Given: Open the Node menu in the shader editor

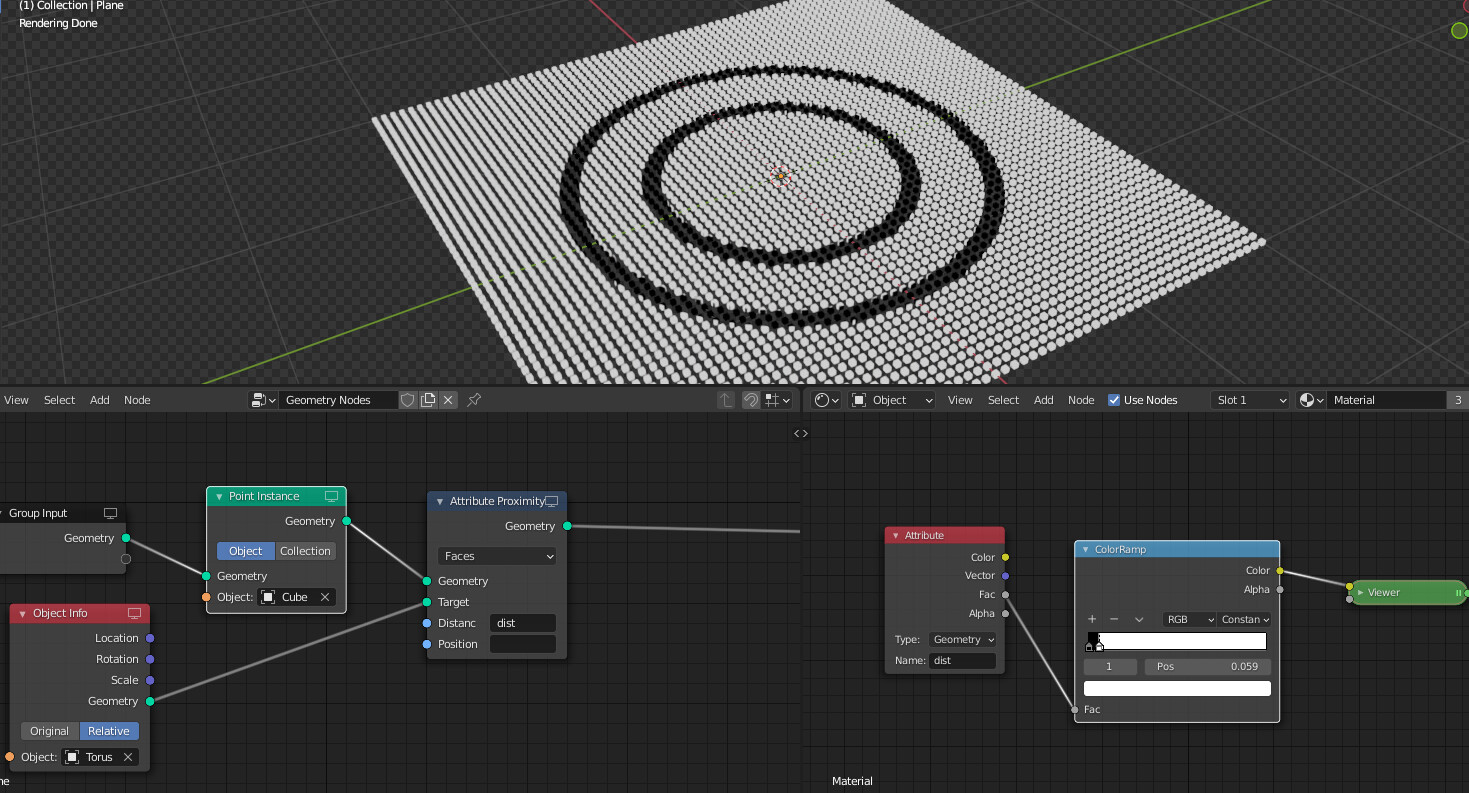Looking at the screenshot, I should click(1081, 399).
